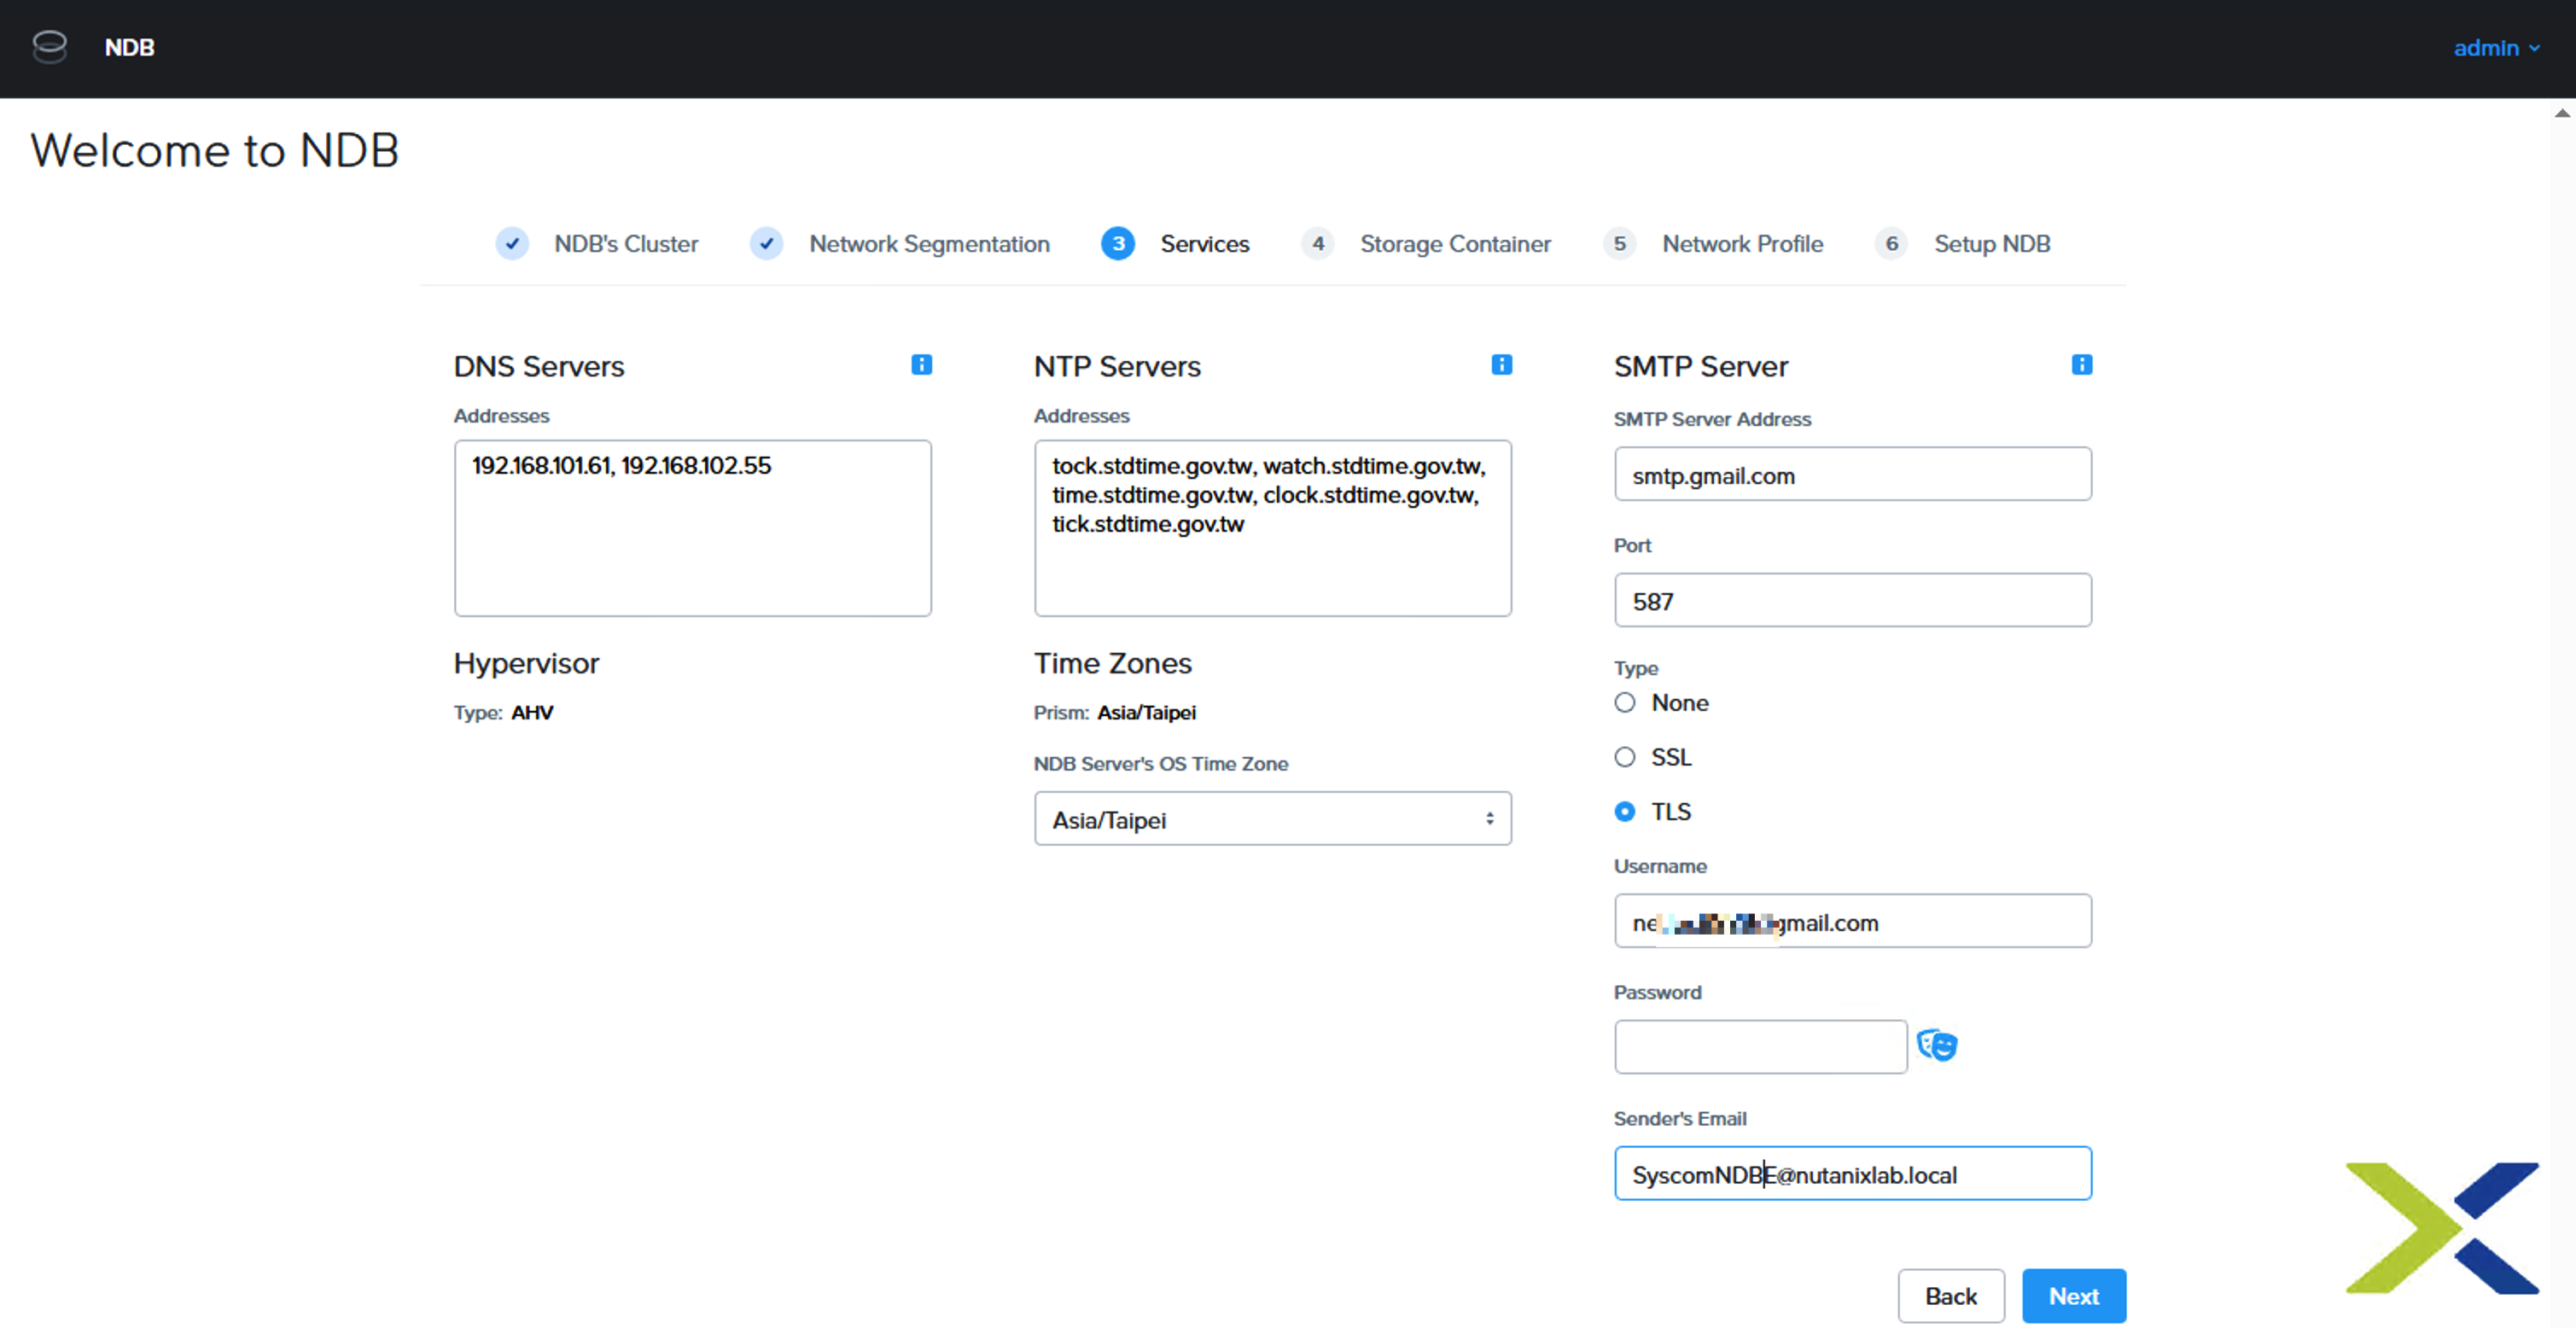Click the NDB's Cluster completed checkmark

pyautogui.click(x=512, y=244)
